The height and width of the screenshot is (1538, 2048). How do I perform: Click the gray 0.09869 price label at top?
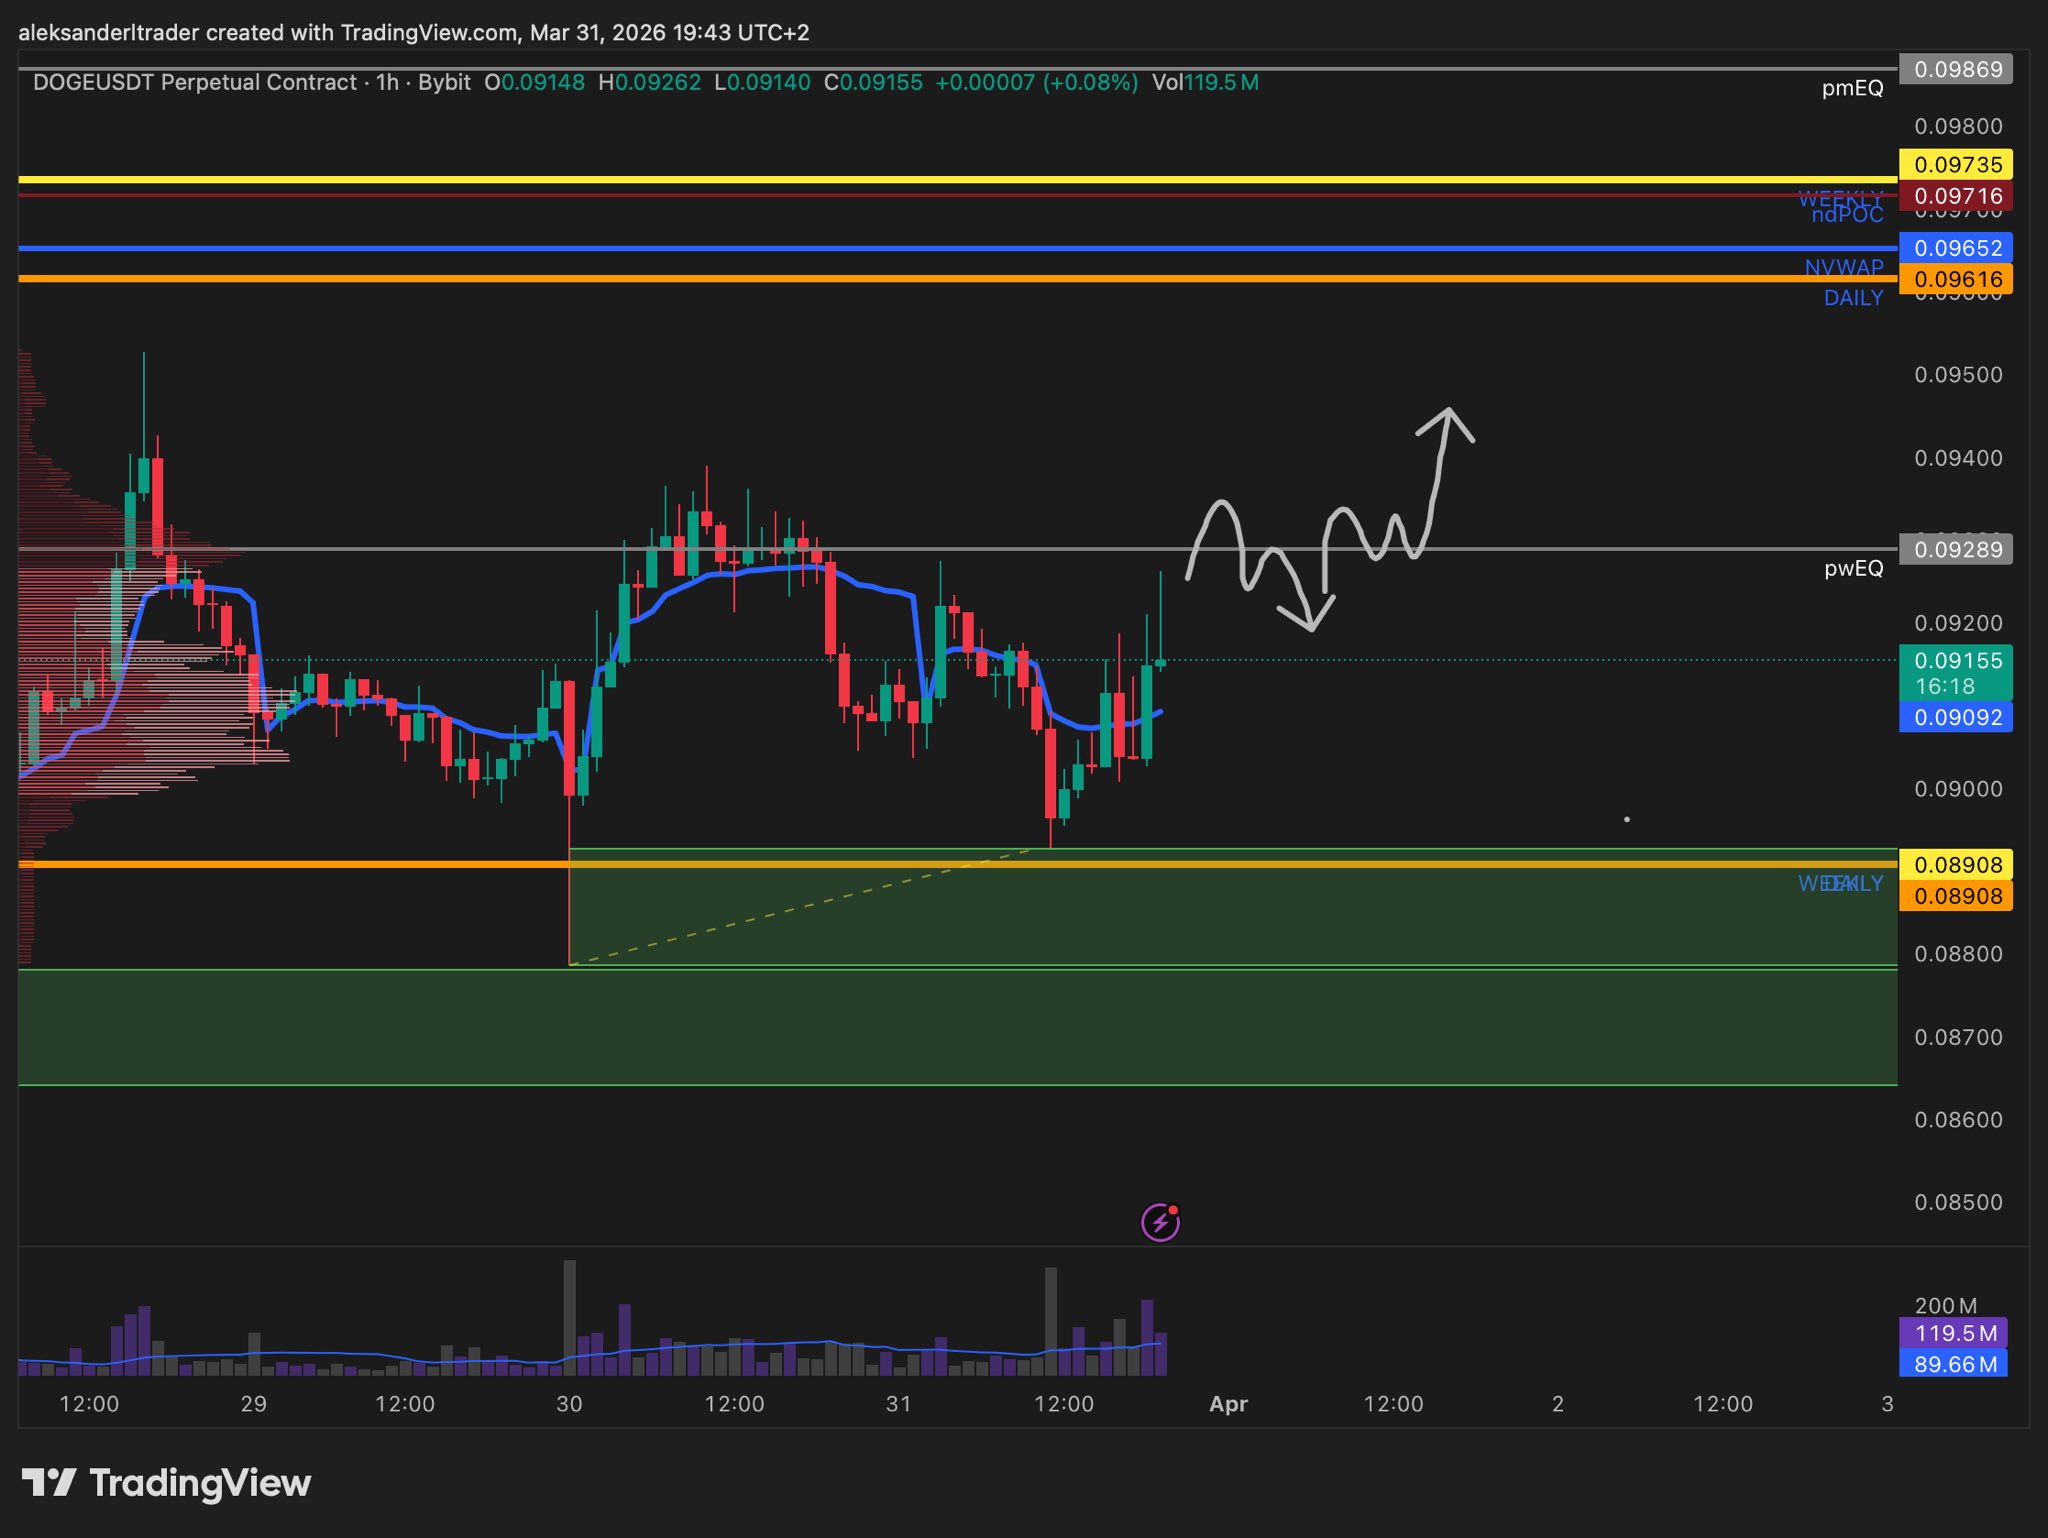point(1955,69)
